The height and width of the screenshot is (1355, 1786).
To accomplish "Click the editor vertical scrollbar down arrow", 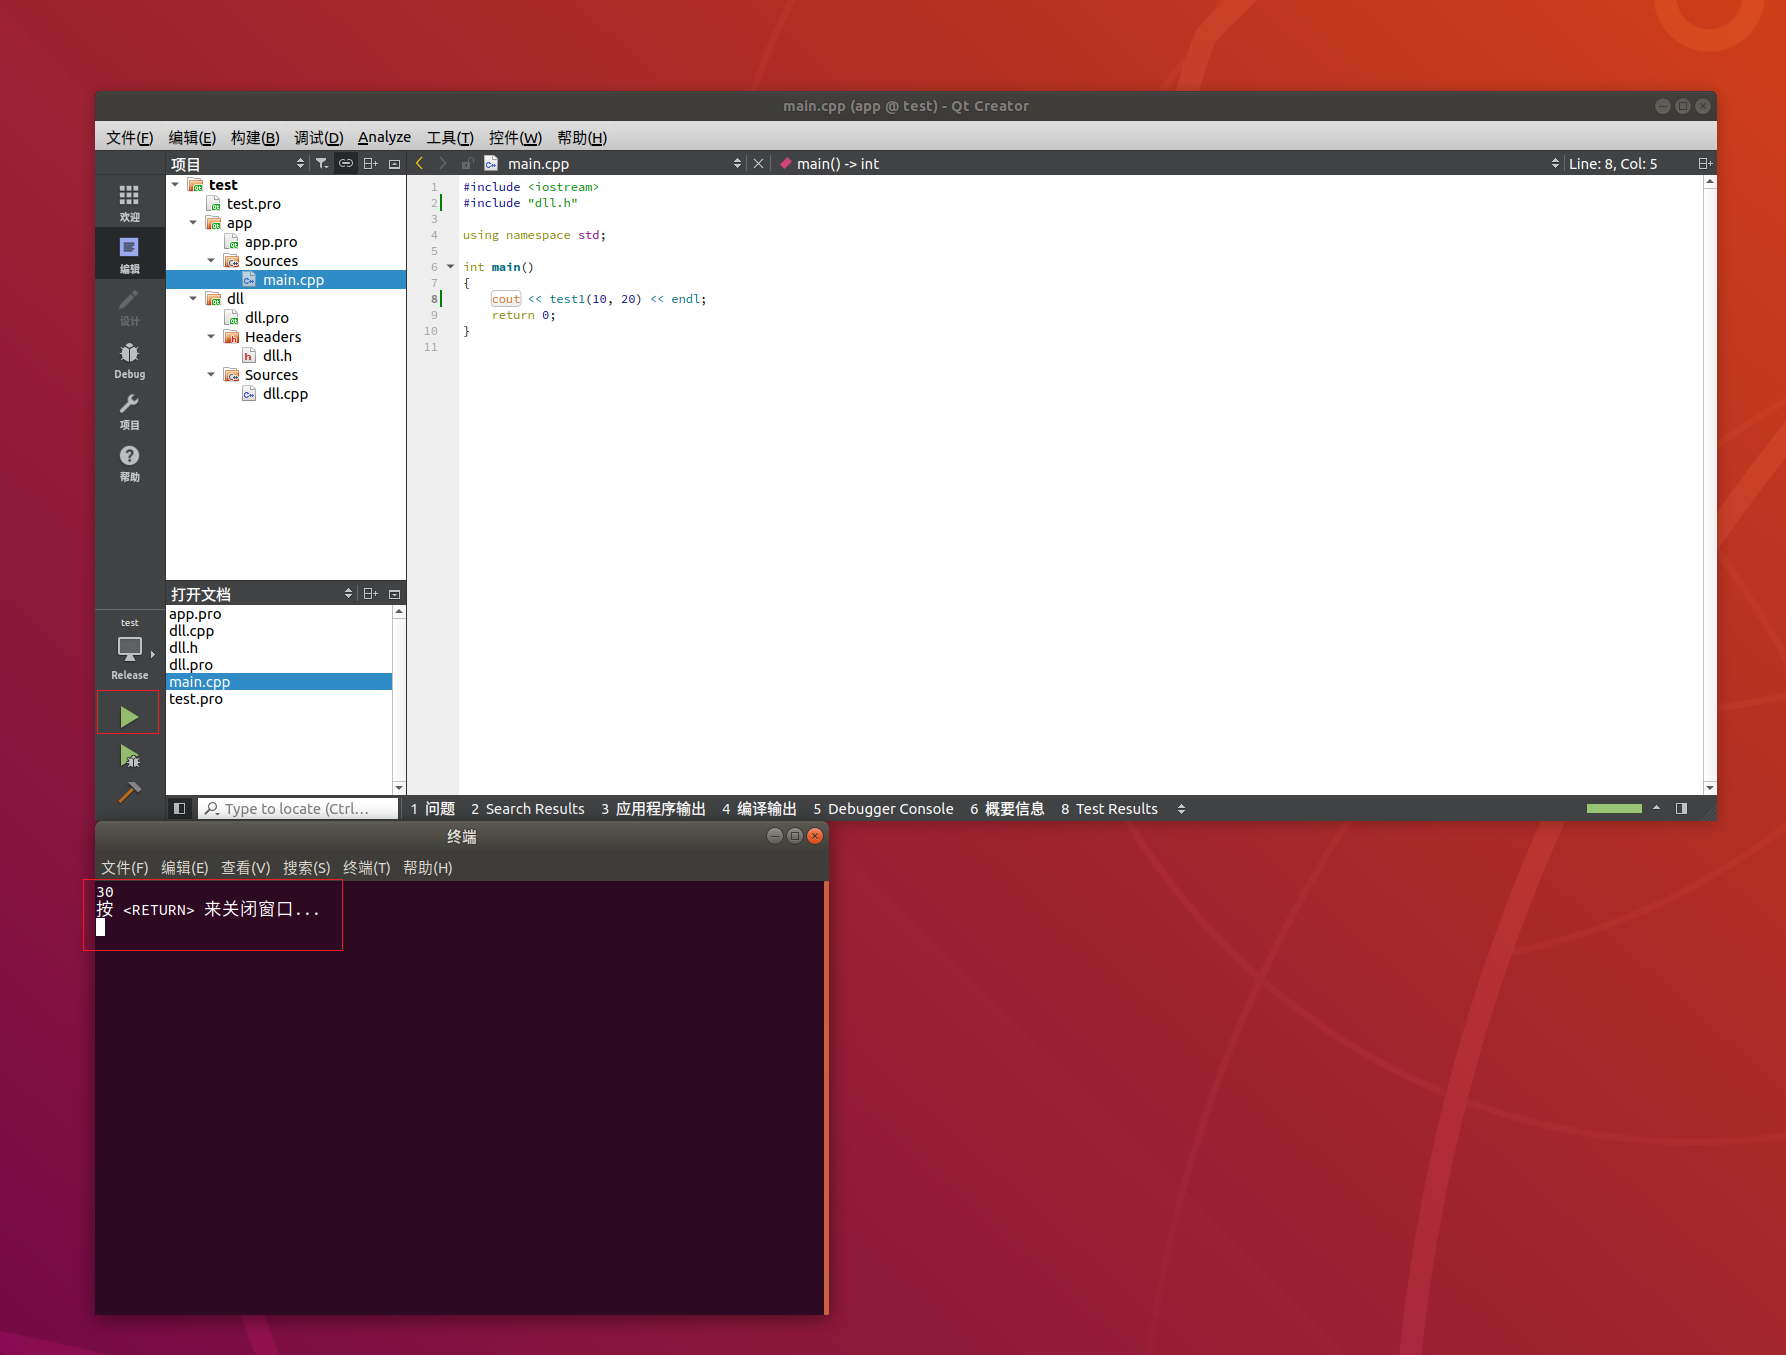I will (1710, 787).
